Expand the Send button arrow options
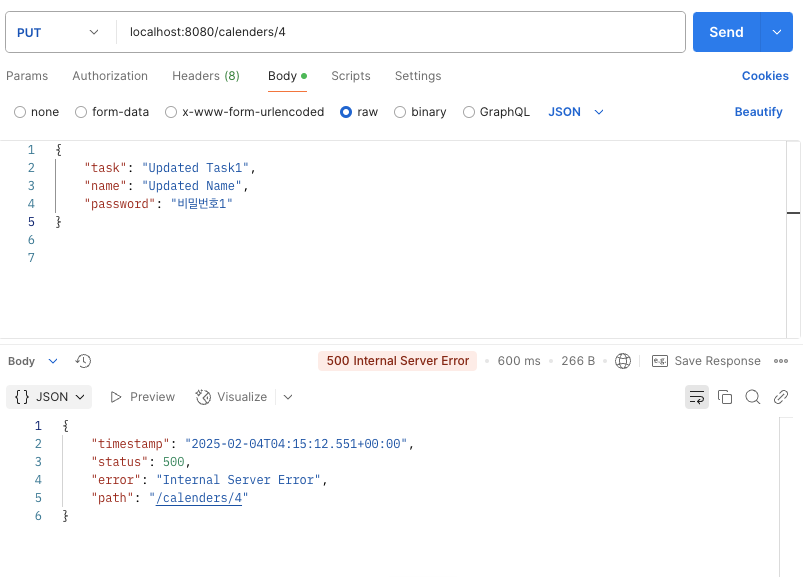803x577 pixels. 777,32
